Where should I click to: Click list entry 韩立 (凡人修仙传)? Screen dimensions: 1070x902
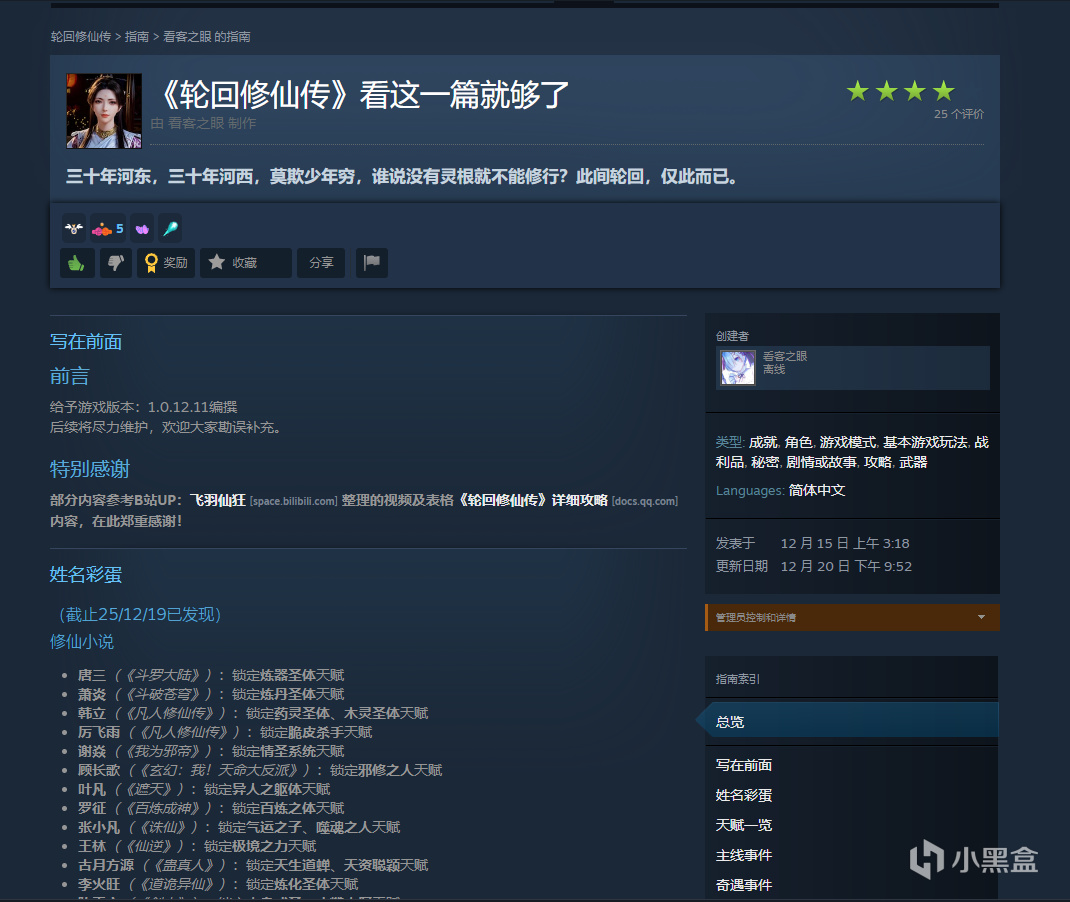pyautogui.click(x=253, y=714)
